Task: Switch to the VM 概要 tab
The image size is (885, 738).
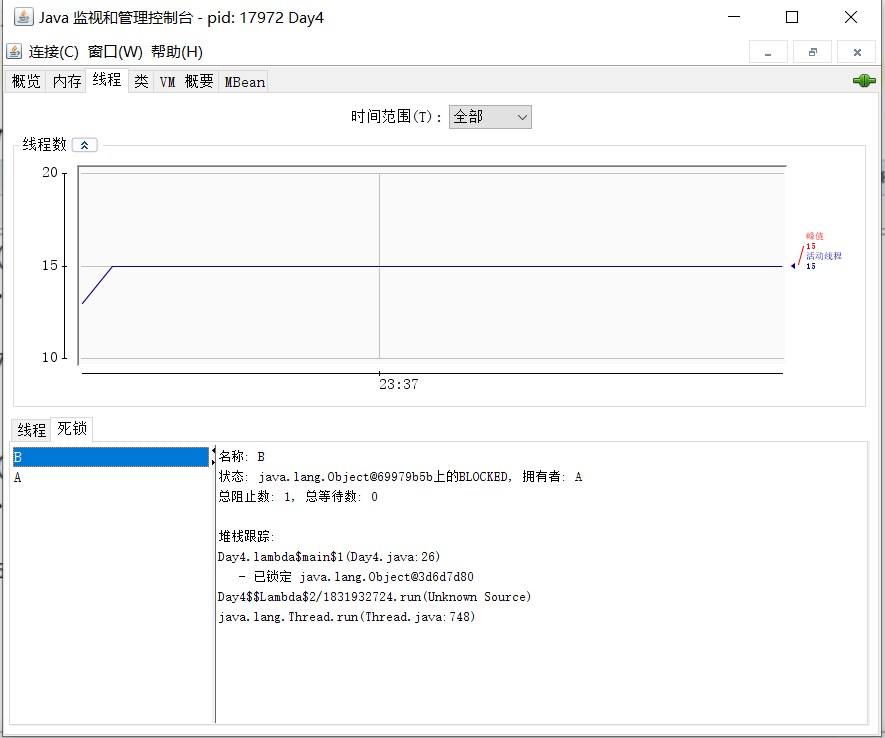Action: 186,81
